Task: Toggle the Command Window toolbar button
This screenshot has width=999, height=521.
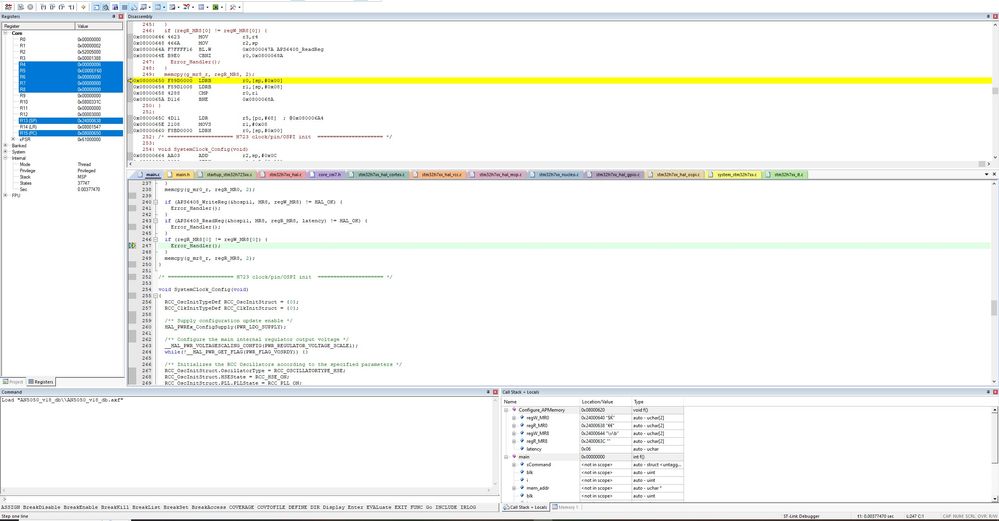Action: [x=96, y=7]
